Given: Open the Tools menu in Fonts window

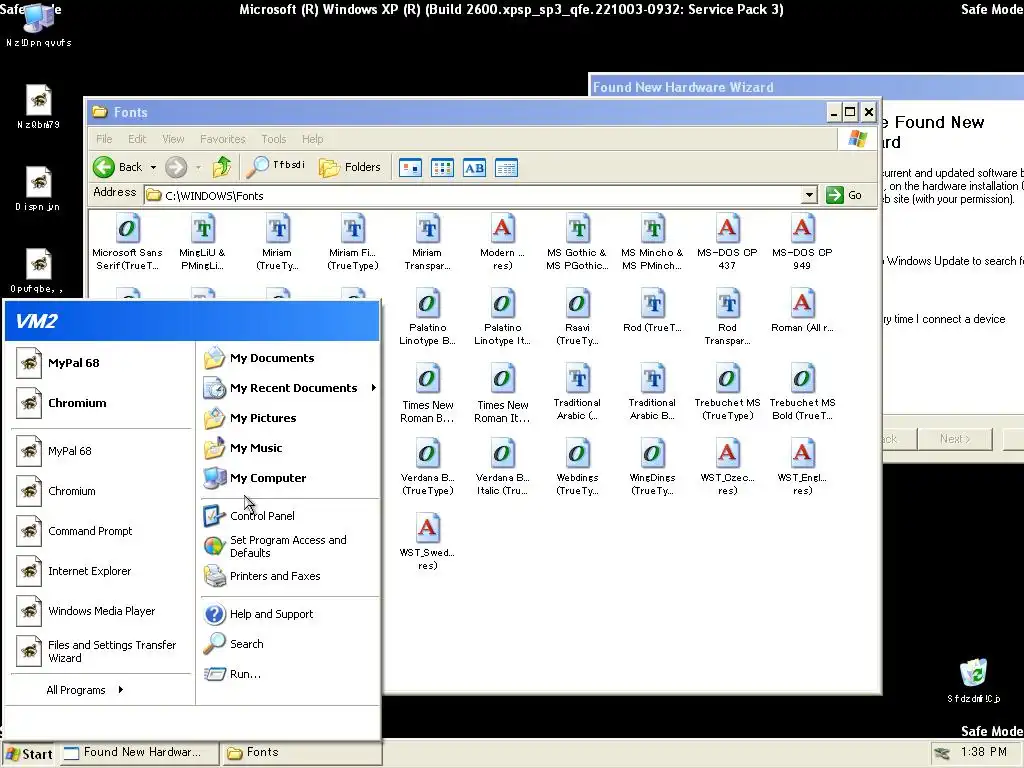Looking at the screenshot, I should [x=274, y=138].
